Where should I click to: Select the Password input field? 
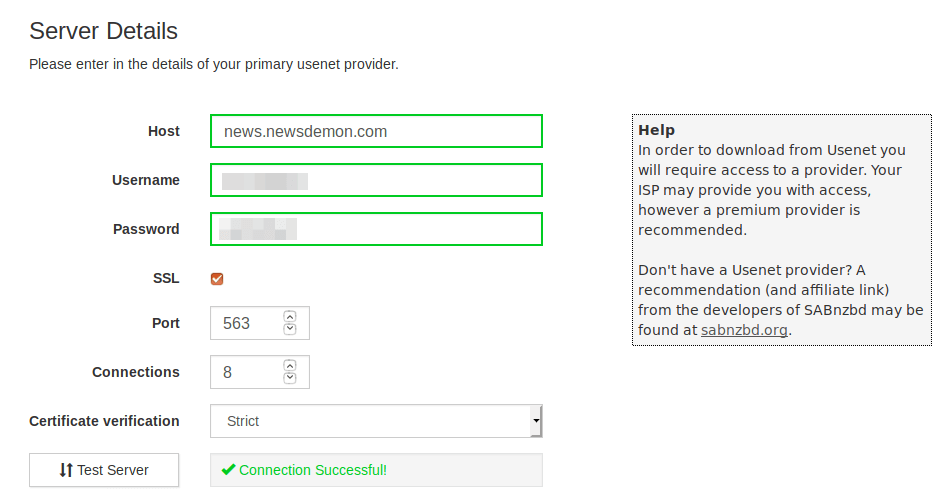coord(376,229)
